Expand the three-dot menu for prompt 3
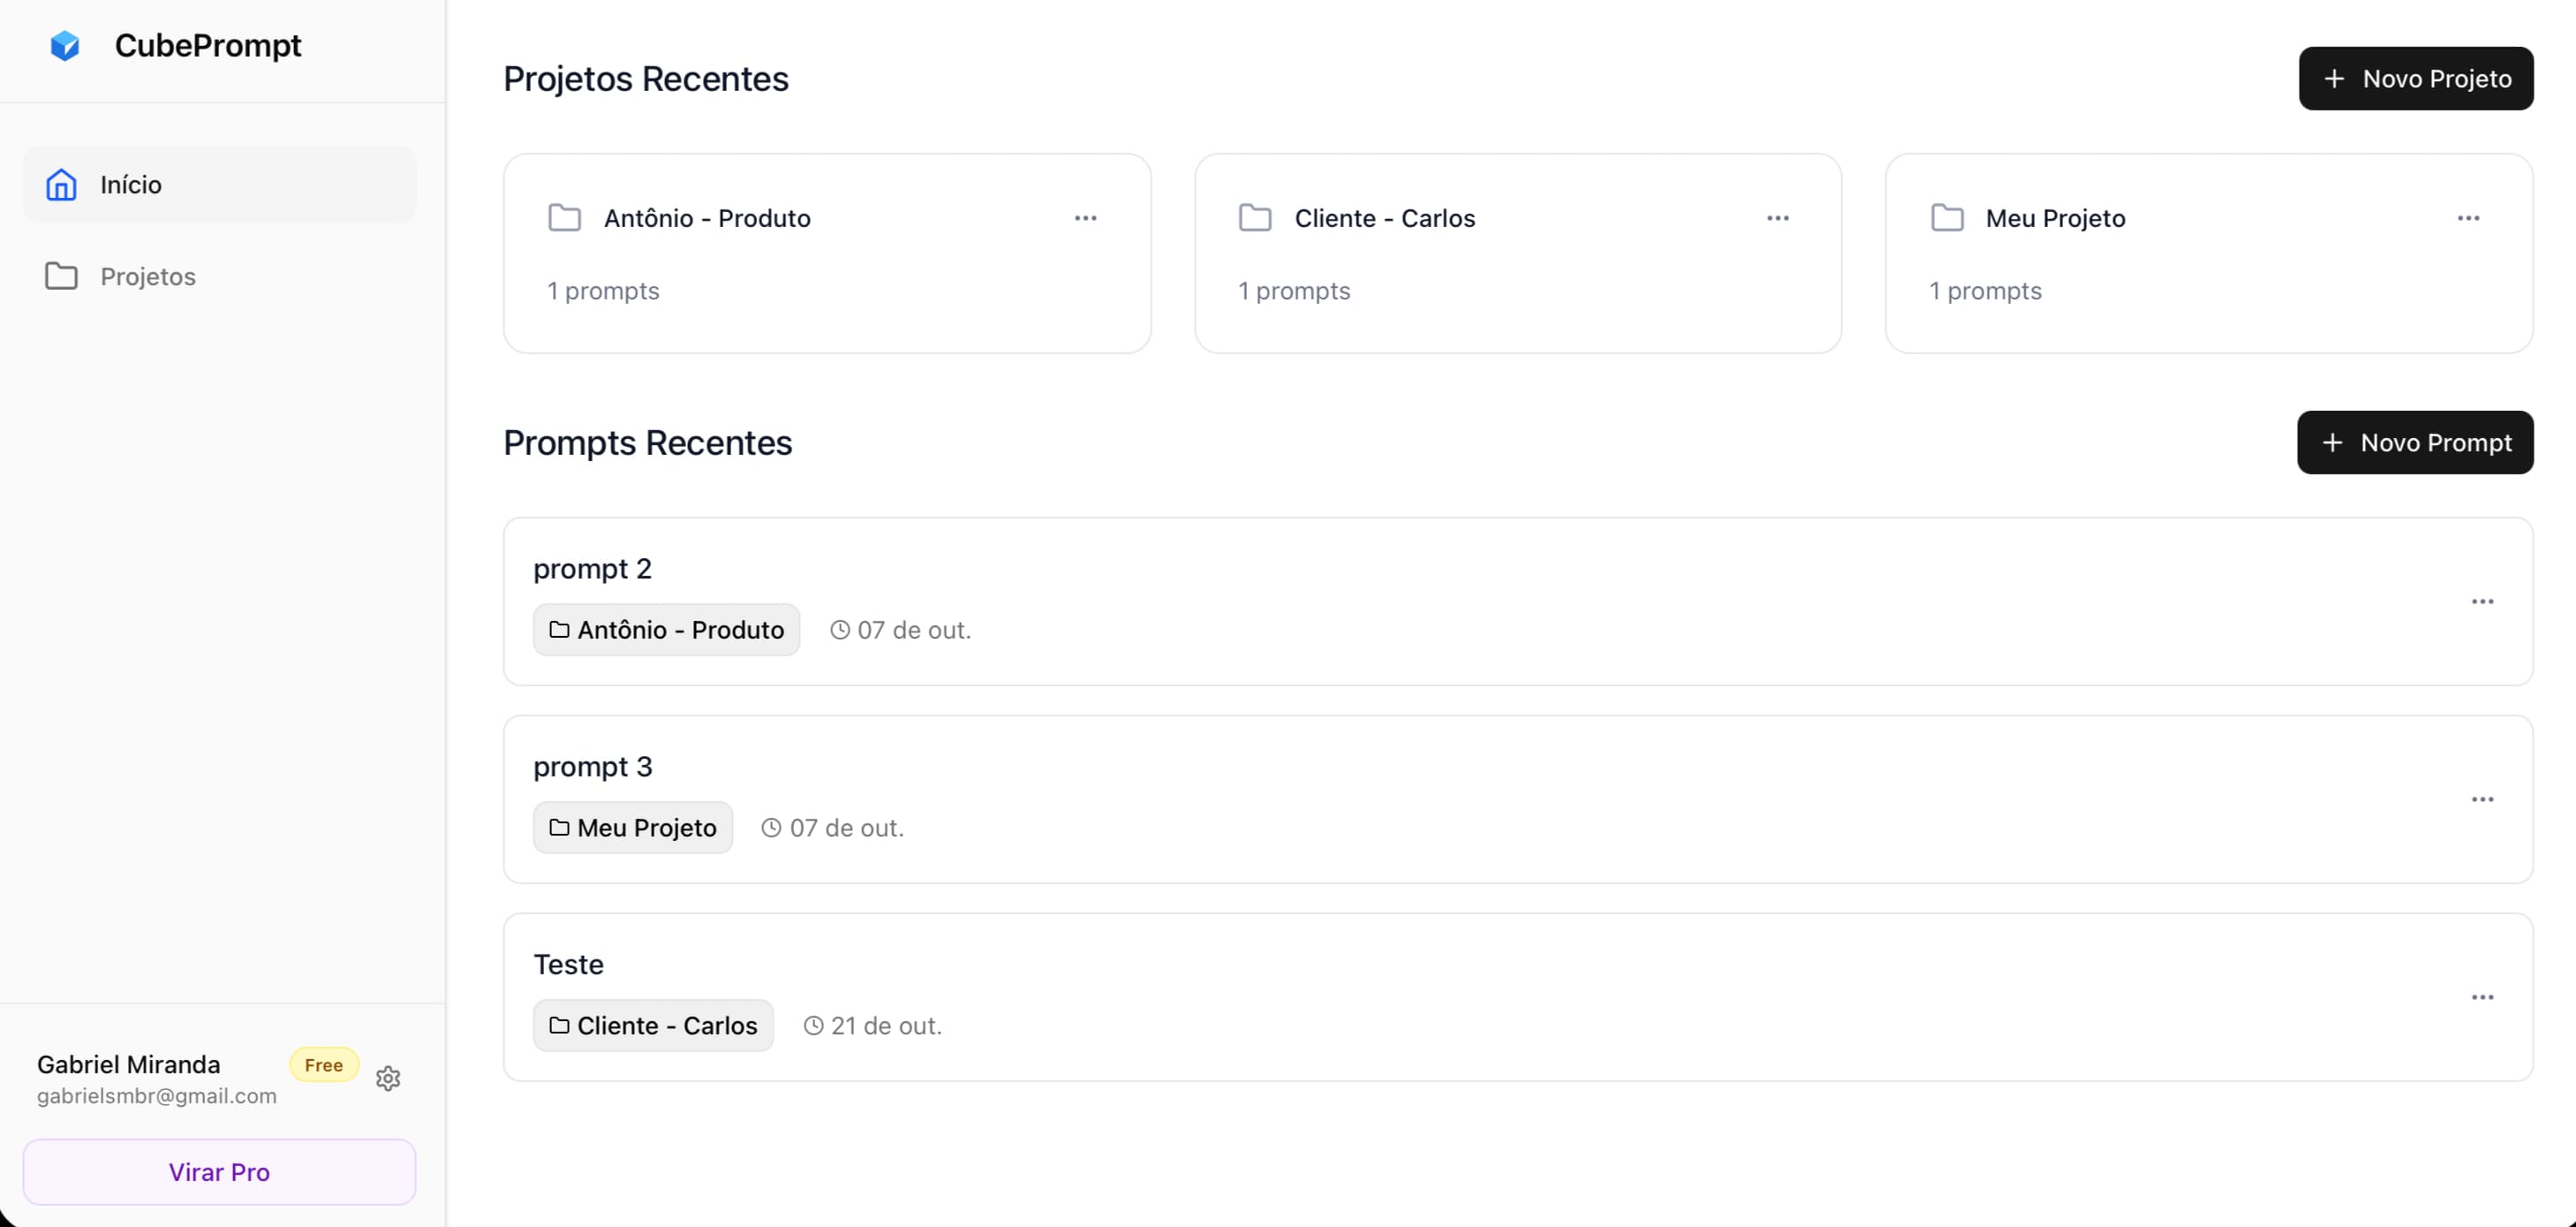This screenshot has width=2576, height=1227. (2482, 799)
